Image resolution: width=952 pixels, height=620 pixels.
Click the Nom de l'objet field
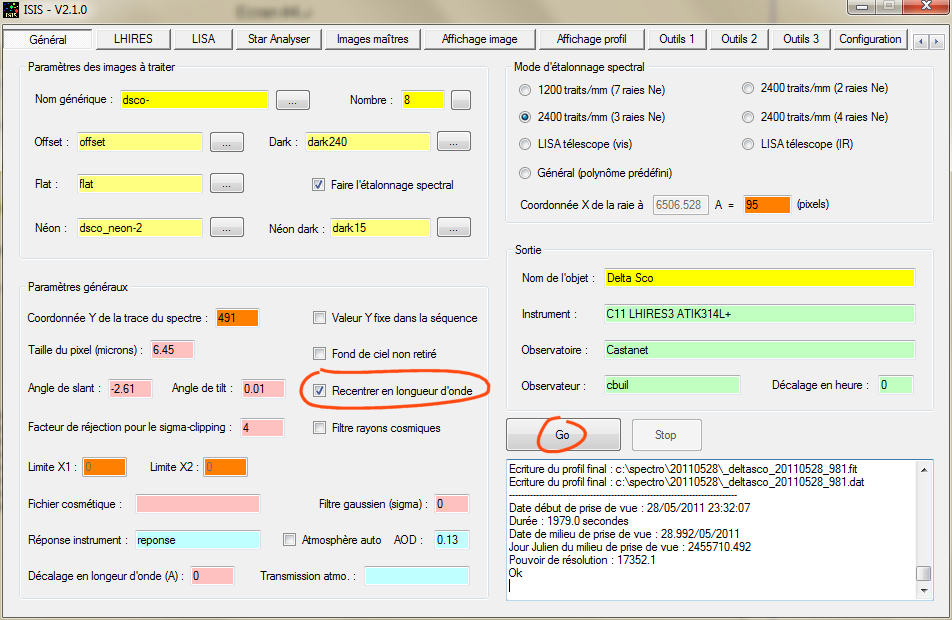[758, 277]
